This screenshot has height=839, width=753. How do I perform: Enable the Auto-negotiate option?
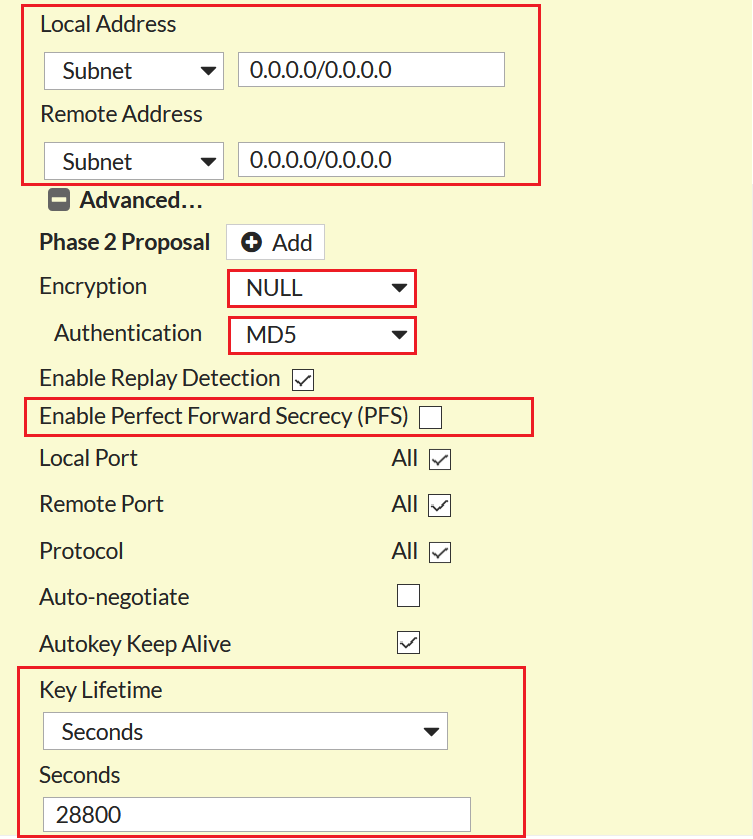coord(408,596)
